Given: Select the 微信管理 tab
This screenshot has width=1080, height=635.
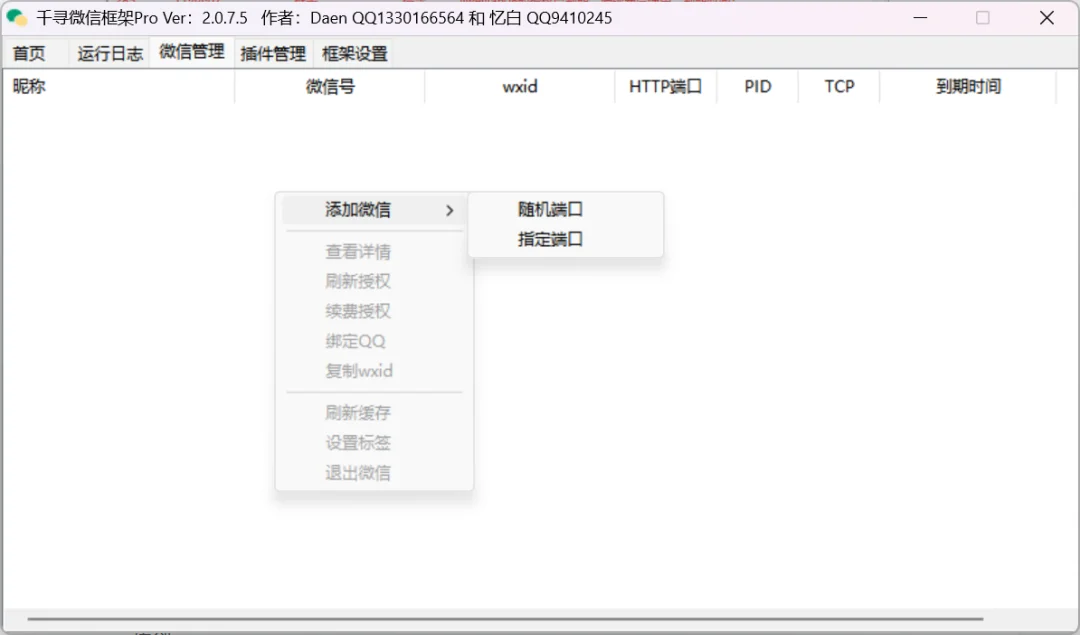Looking at the screenshot, I should 191,52.
